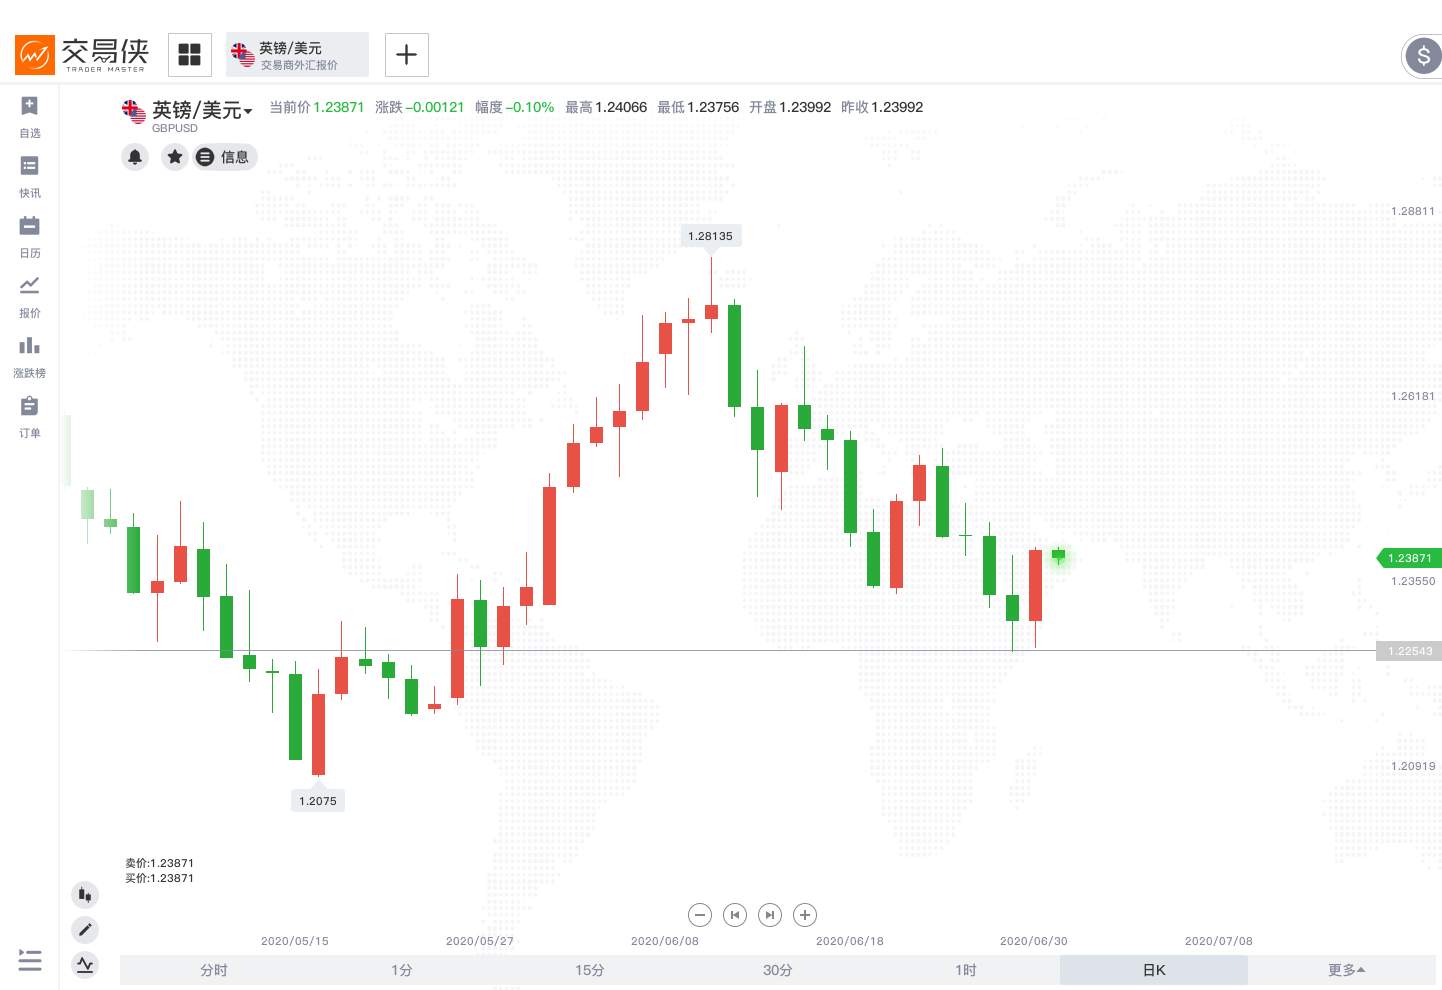Viewport: 1442px width, 990px height.
Task: Switch to the 15分 timeframe tab
Action: pyautogui.click(x=590, y=970)
